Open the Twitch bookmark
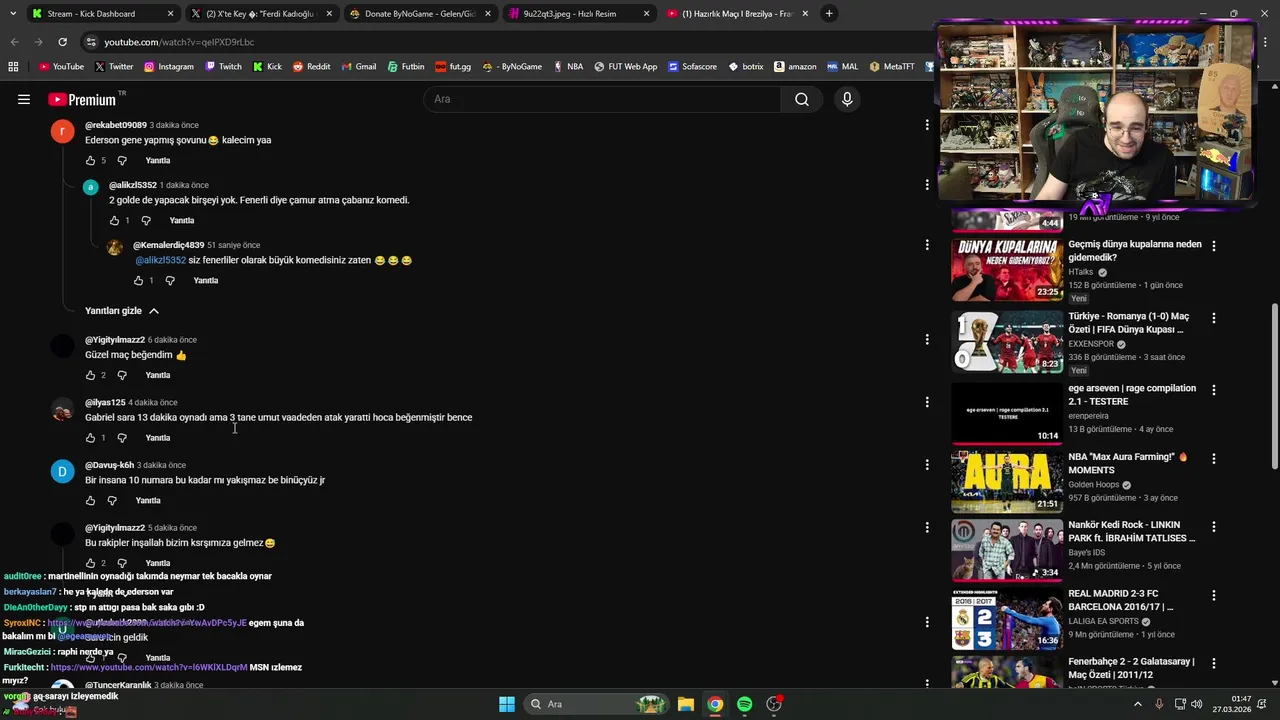Viewport: 1280px width, 720px height. (x=223, y=66)
